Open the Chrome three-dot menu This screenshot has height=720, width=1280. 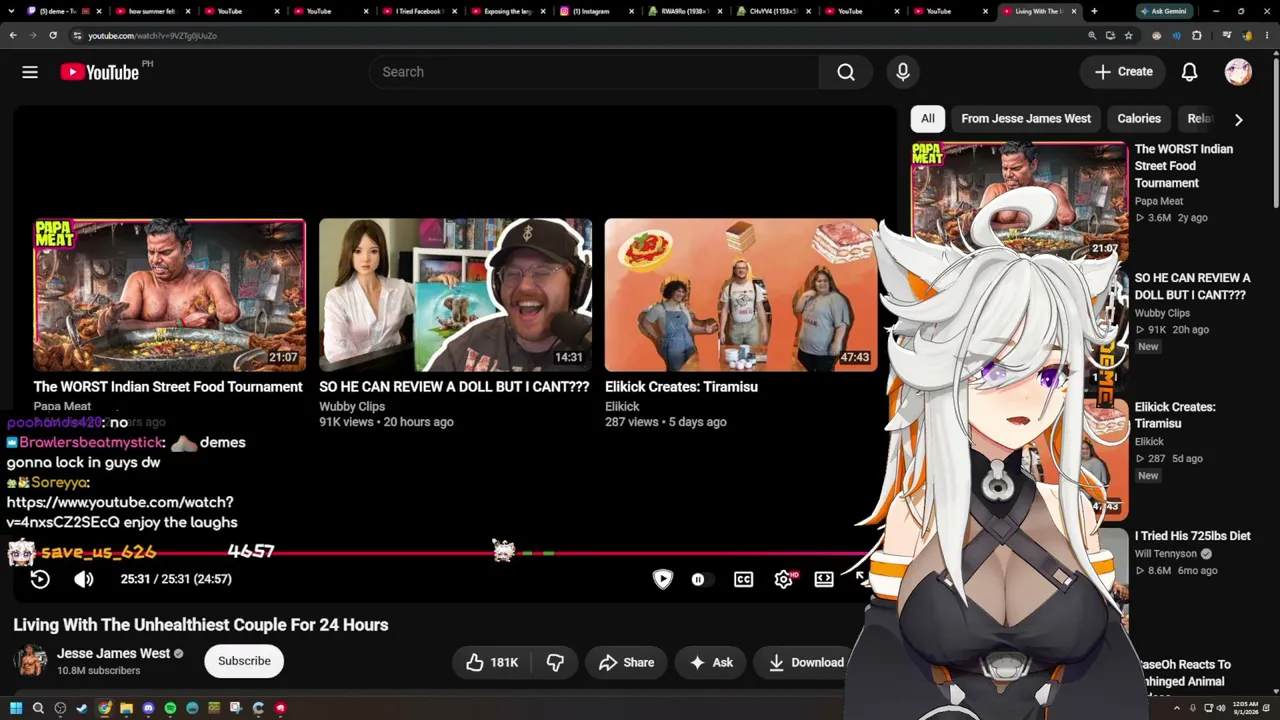pyautogui.click(x=1267, y=35)
